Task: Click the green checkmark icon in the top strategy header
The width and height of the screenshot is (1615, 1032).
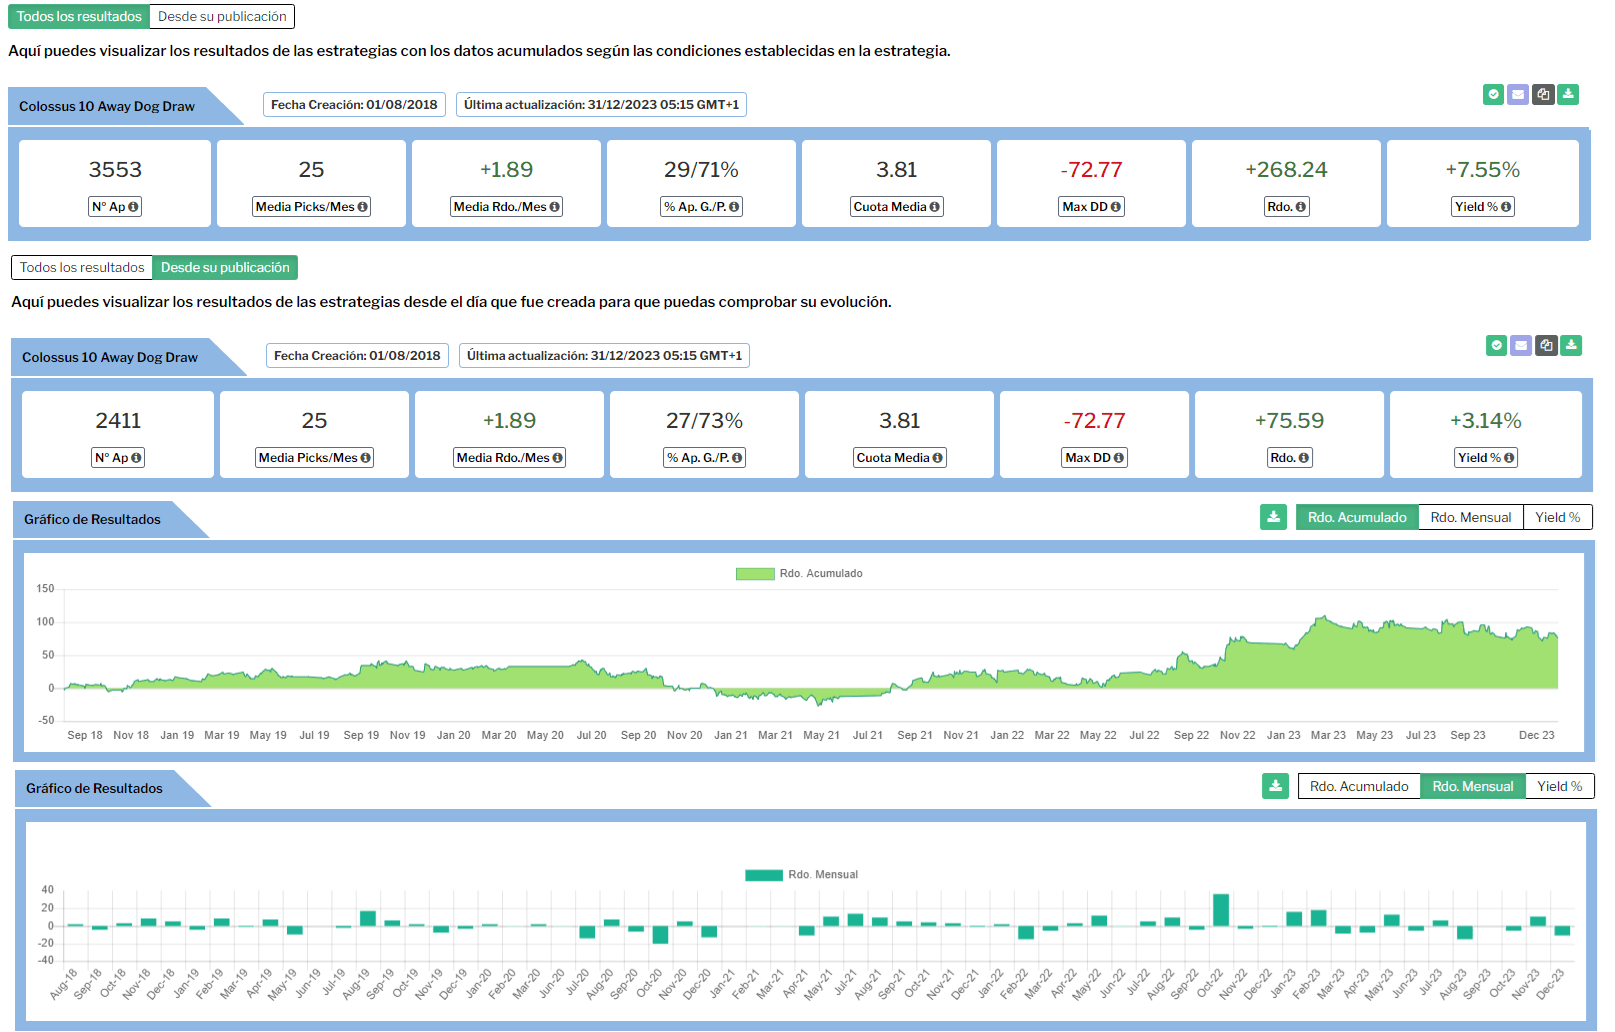Action: pos(1493,94)
